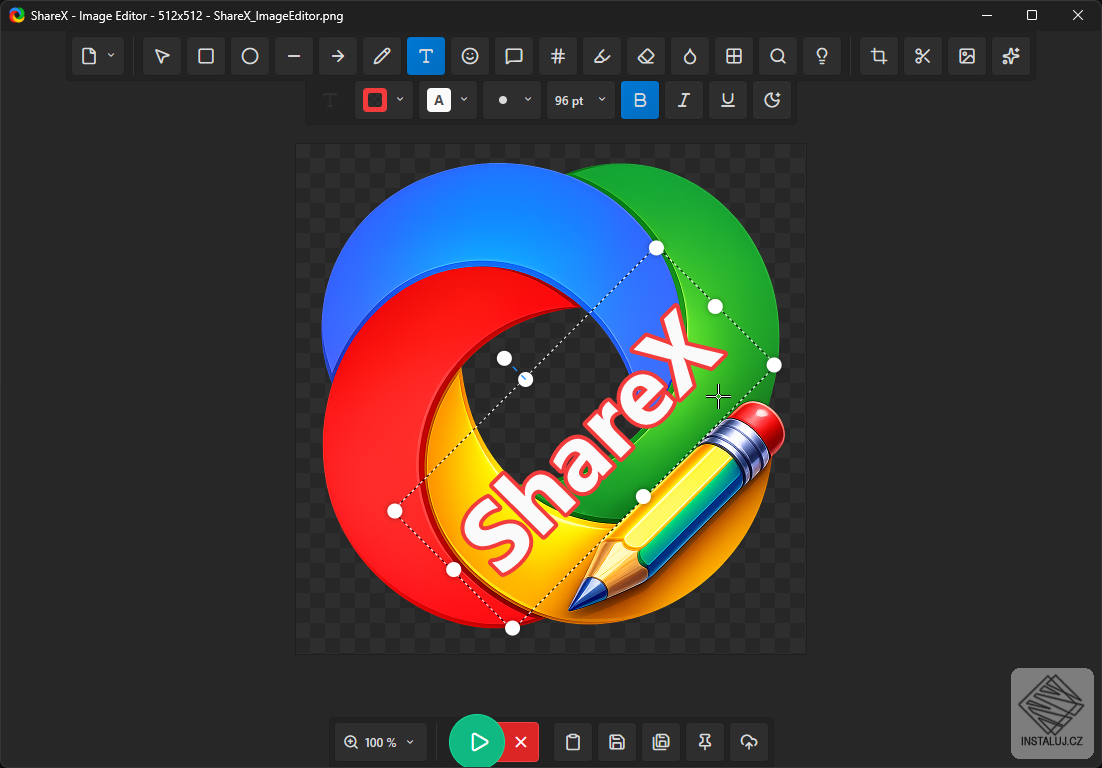1102x768 pixels.
Task: Upload the image via cloud icon
Action: click(749, 742)
